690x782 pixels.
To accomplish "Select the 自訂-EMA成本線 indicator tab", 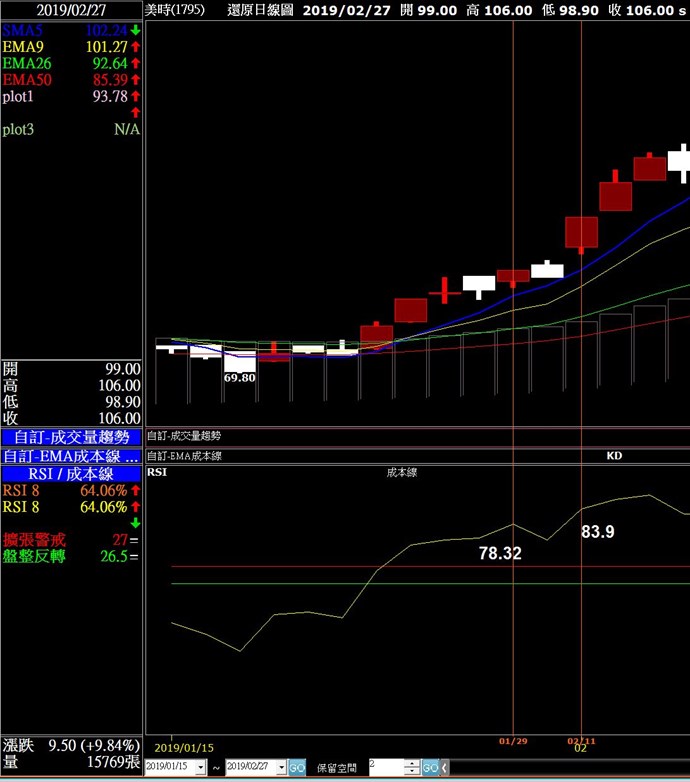I will (x=71, y=456).
